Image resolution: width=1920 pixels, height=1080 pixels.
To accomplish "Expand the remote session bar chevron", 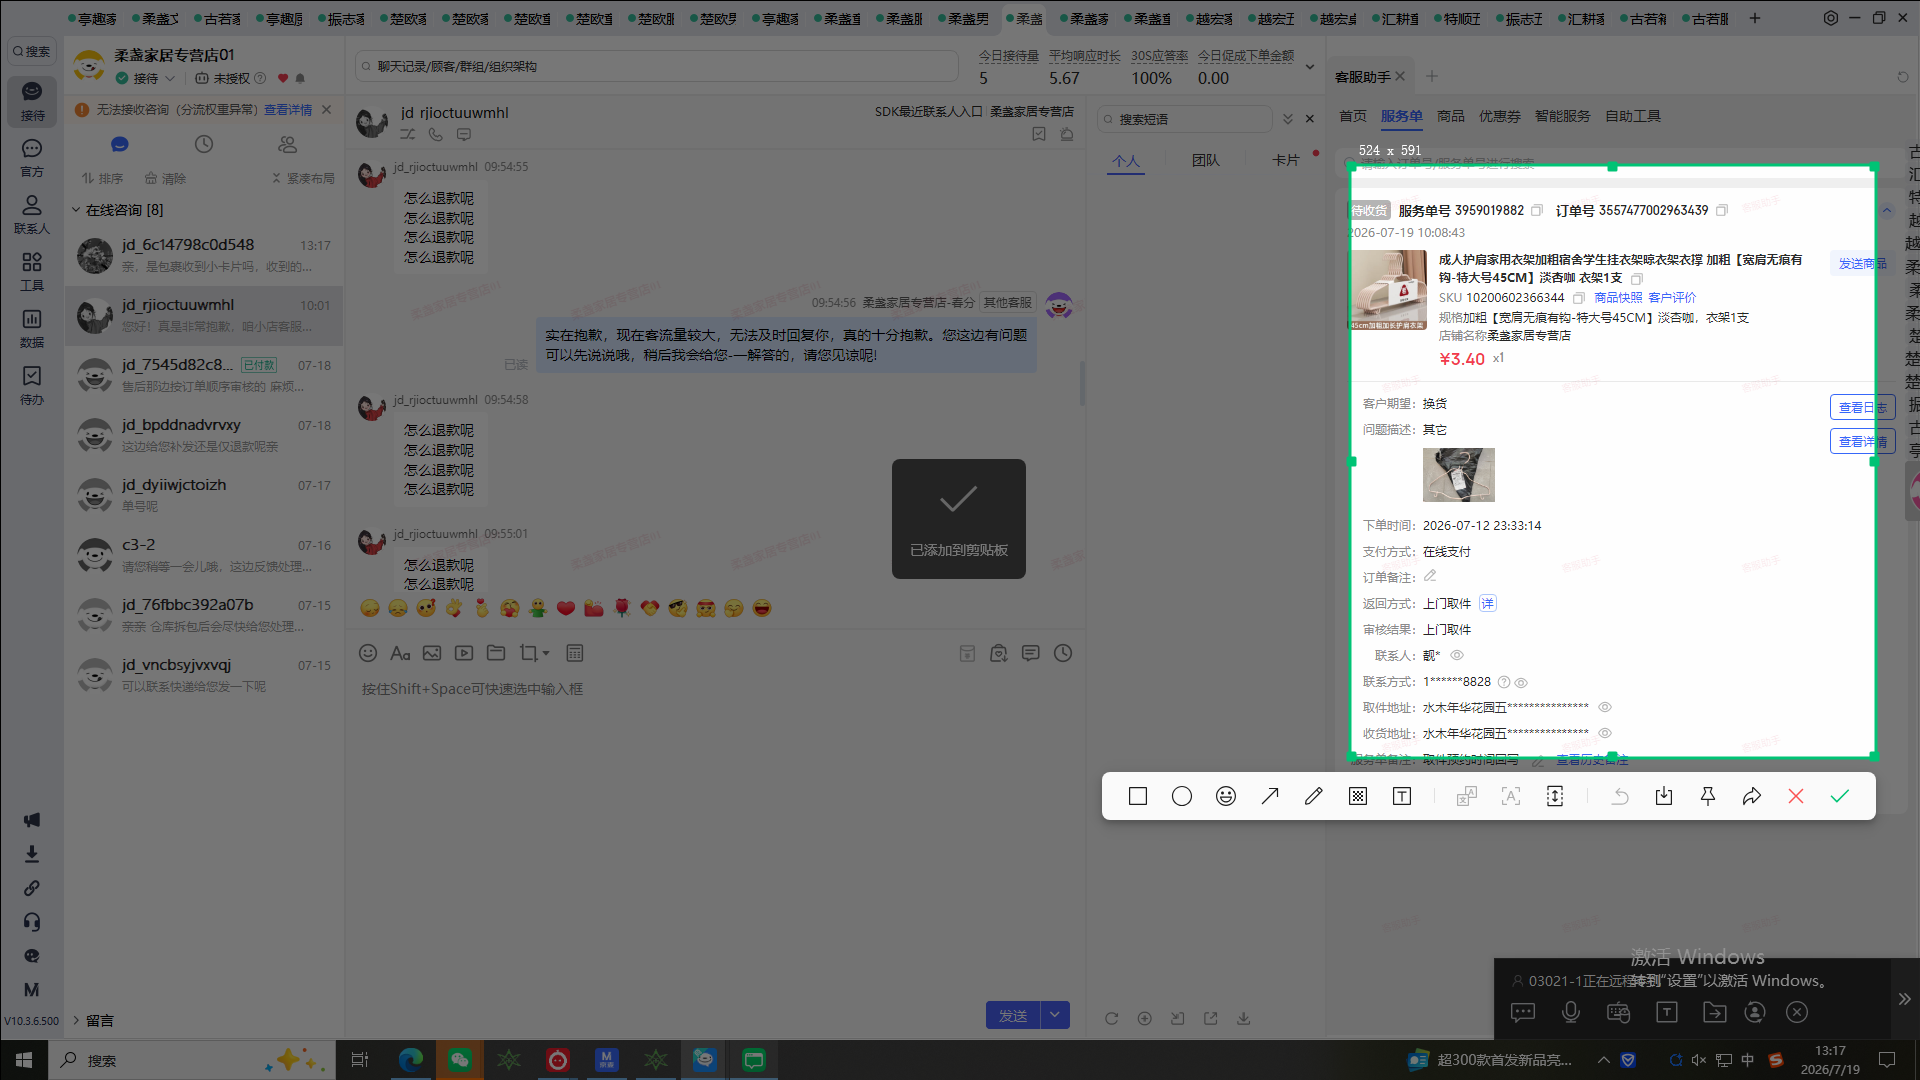I will 1905,999.
